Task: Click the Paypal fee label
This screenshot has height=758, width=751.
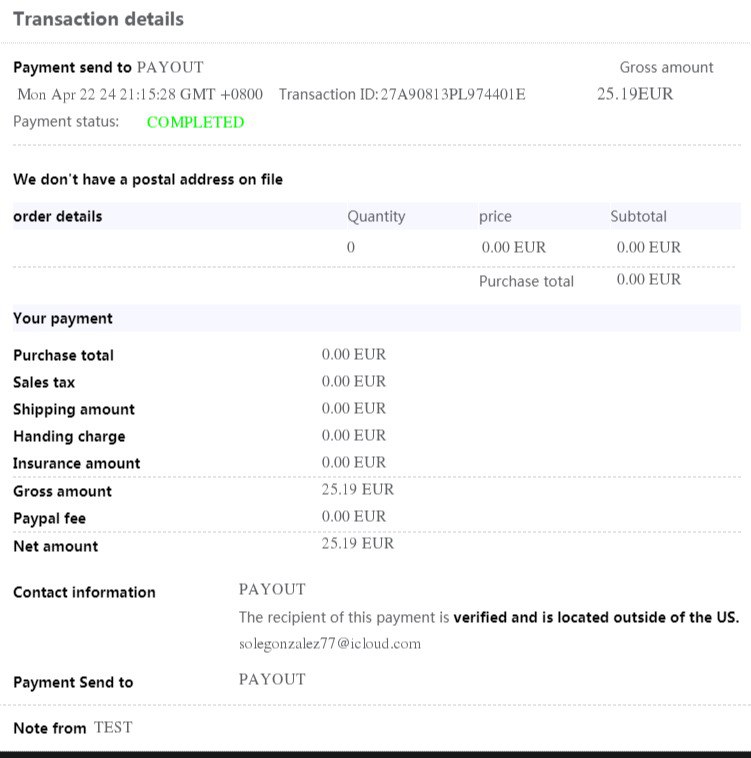Action: [49, 518]
